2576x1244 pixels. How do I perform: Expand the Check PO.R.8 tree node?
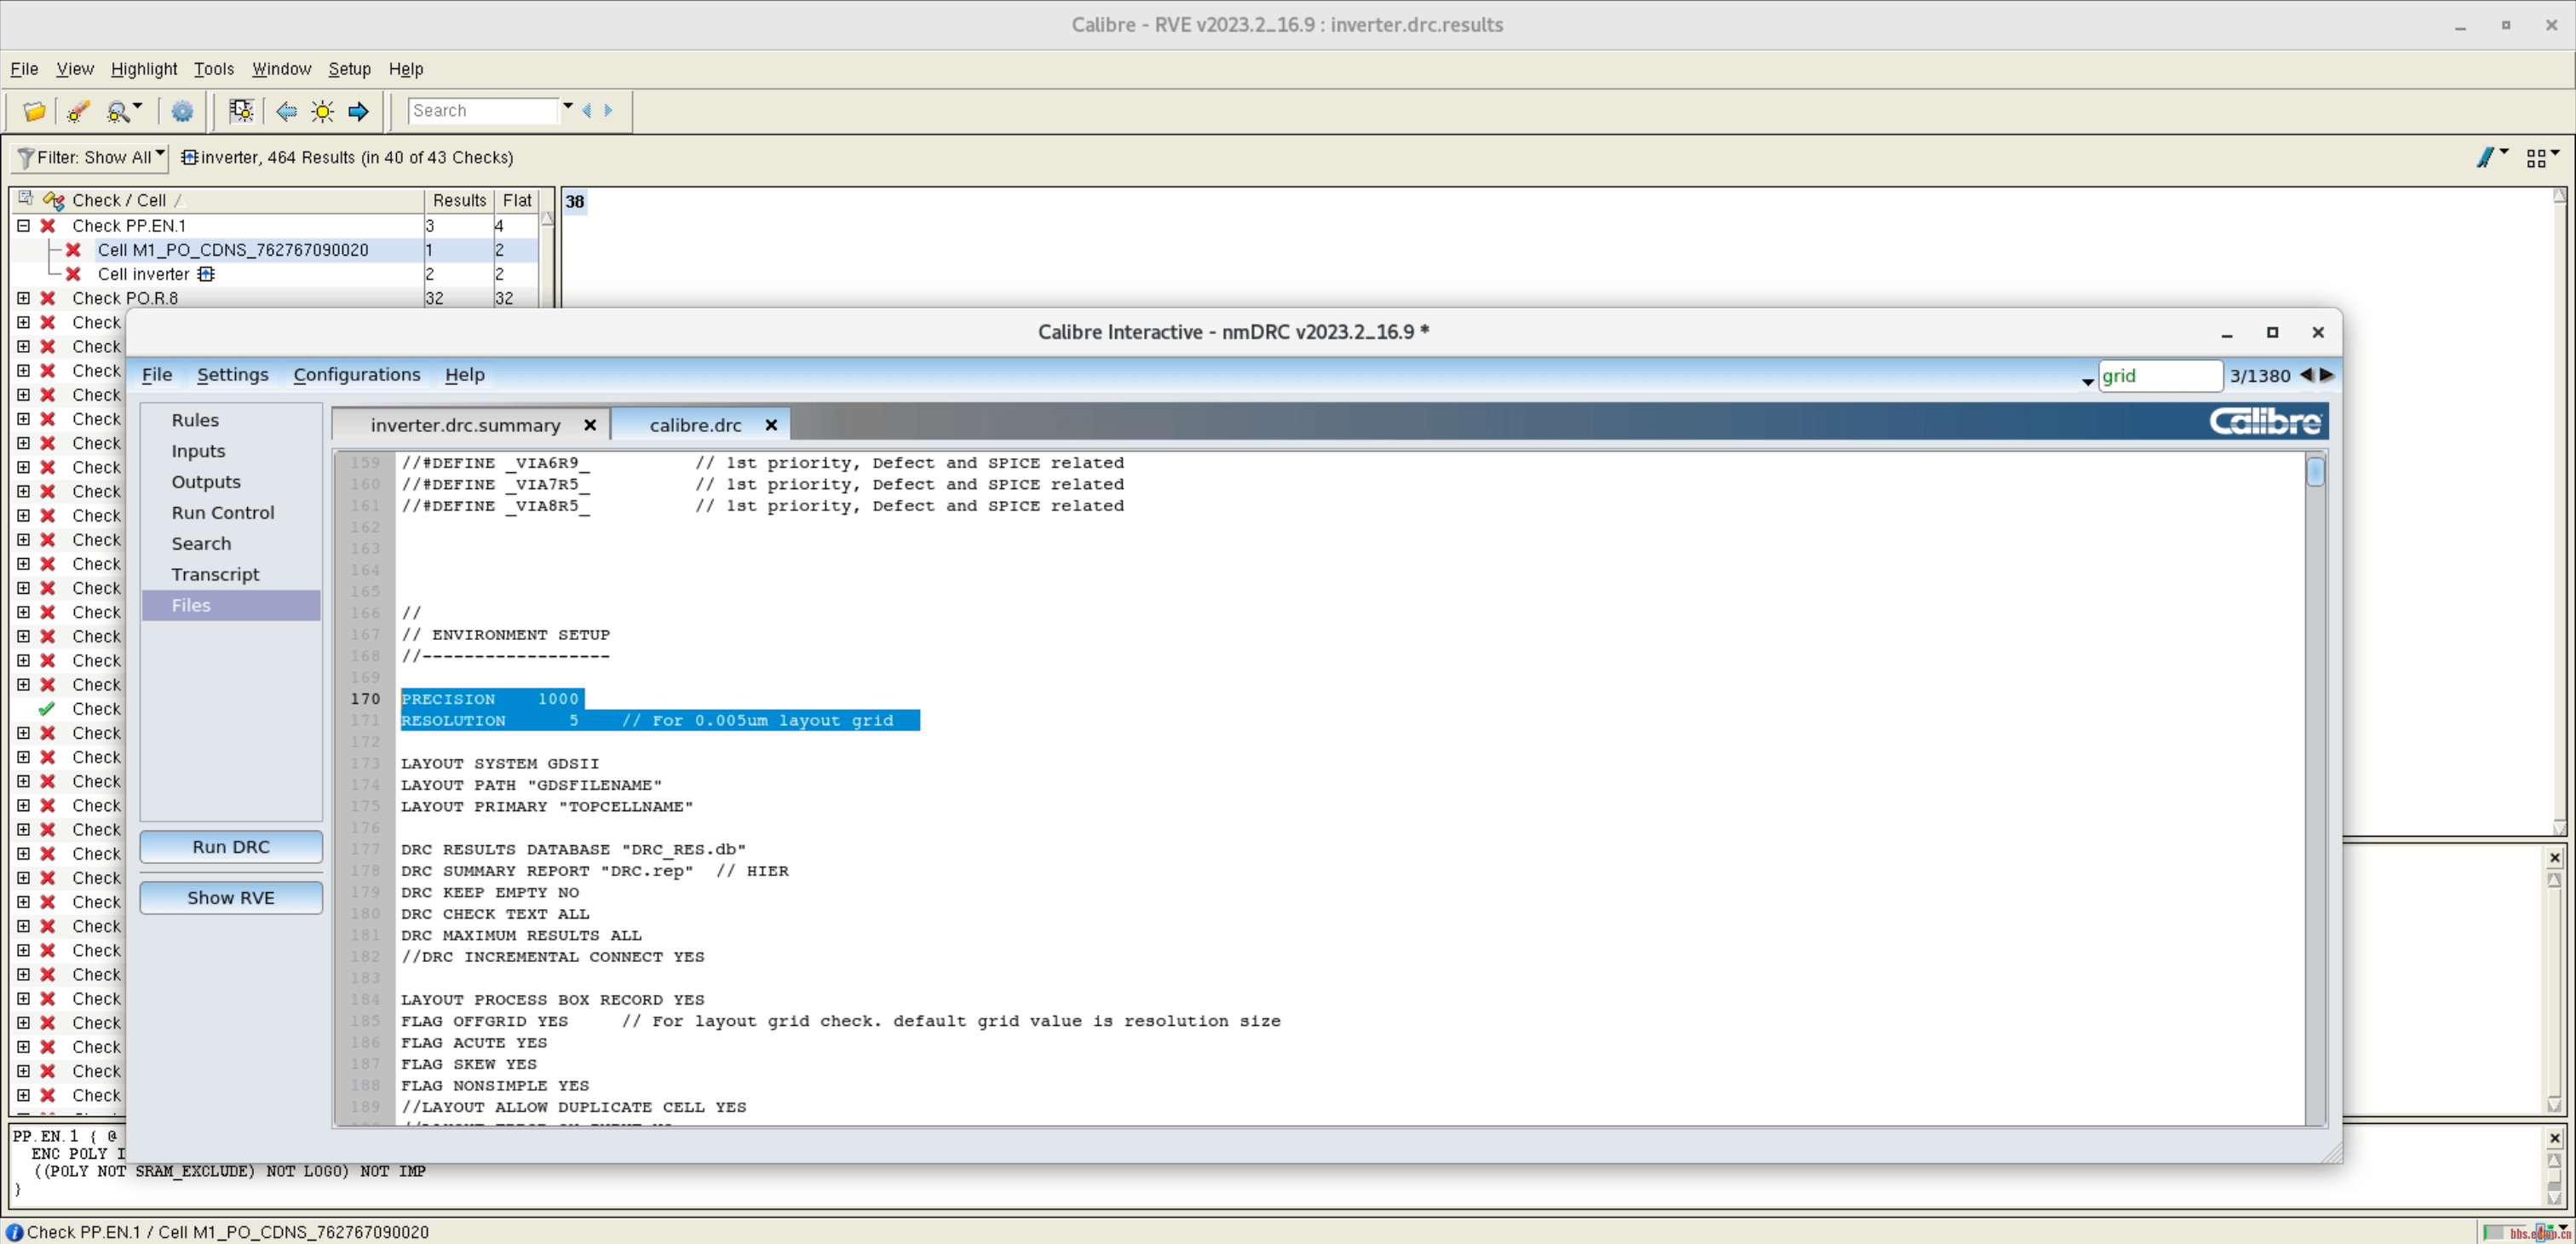coord(23,298)
